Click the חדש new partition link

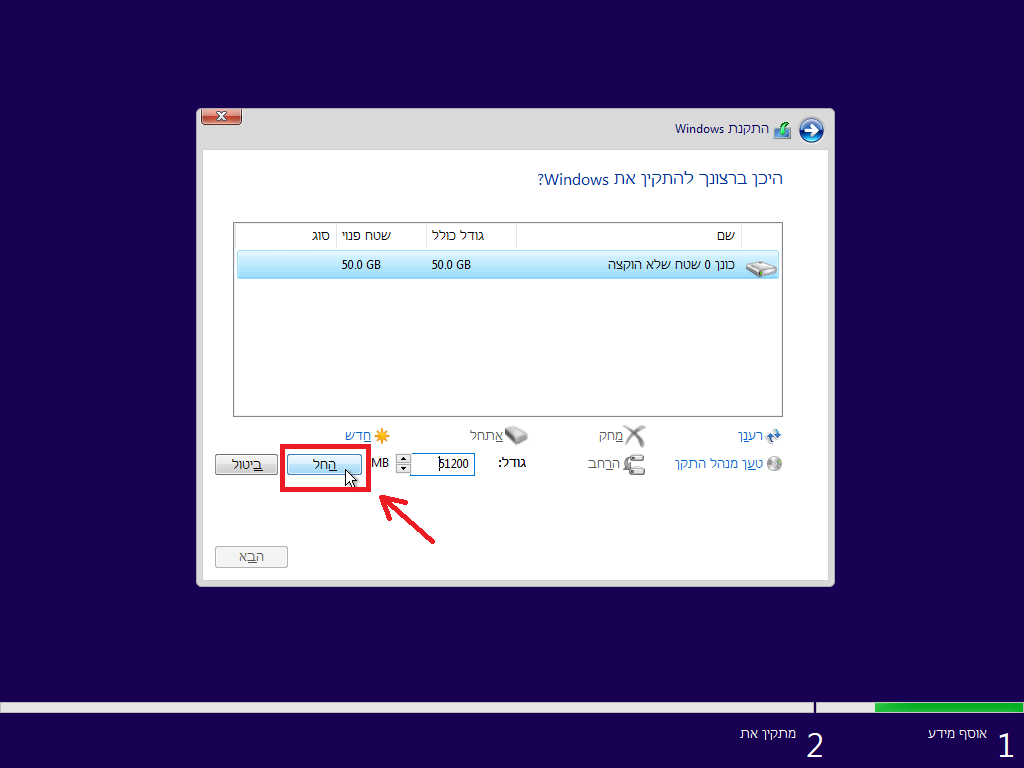pyautogui.click(x=358, y=436)
